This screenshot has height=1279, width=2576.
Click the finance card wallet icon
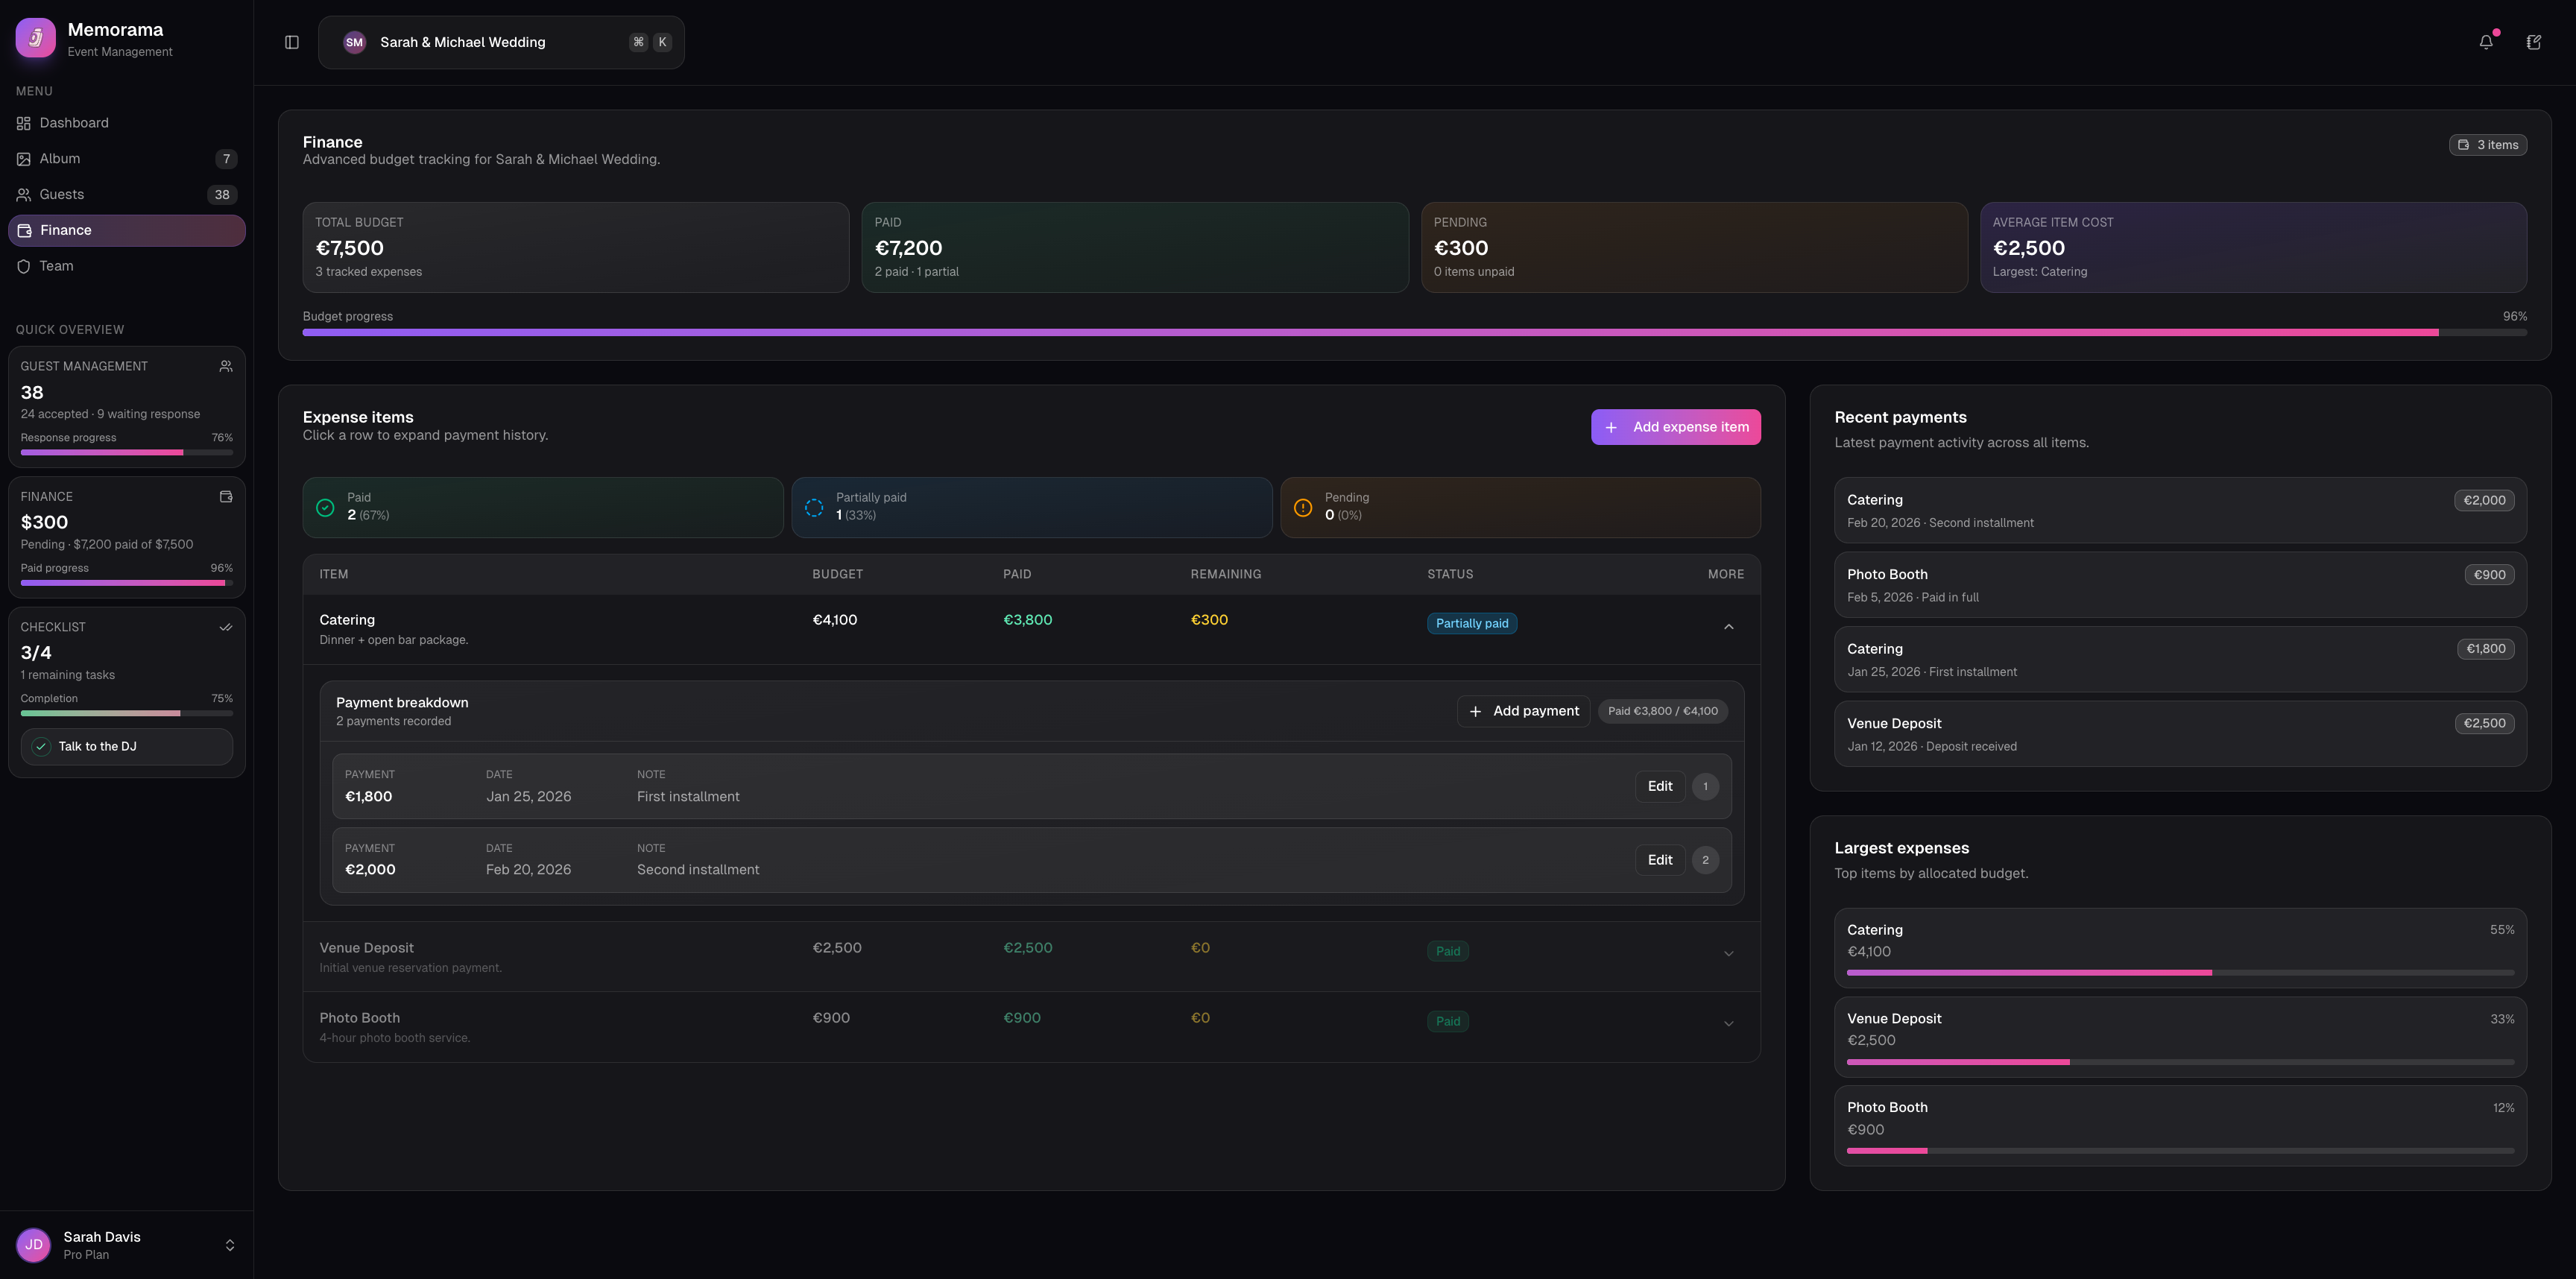226,496
